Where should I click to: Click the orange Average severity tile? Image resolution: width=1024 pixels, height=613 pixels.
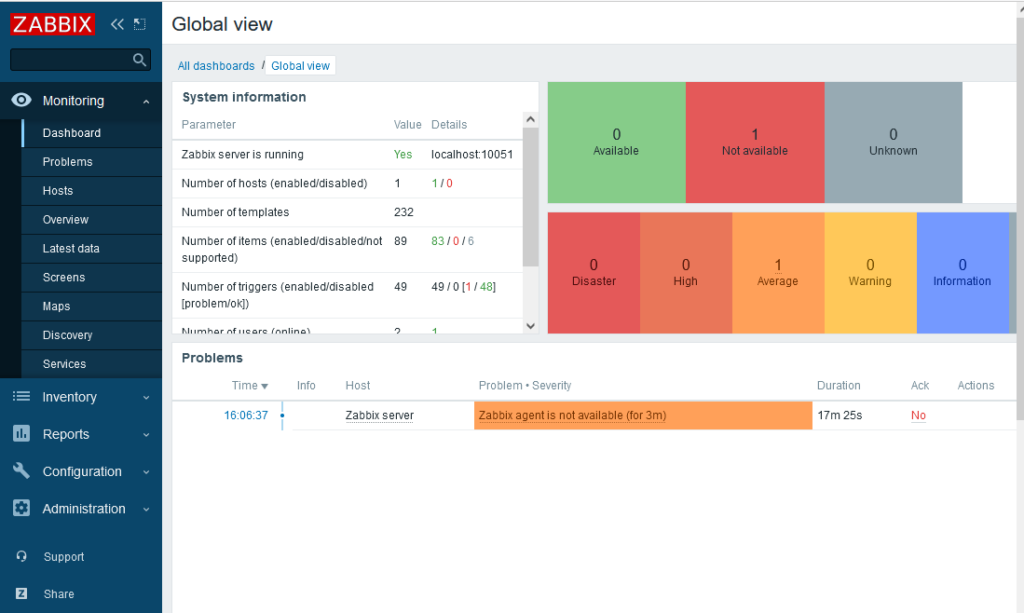pos(778,272)
